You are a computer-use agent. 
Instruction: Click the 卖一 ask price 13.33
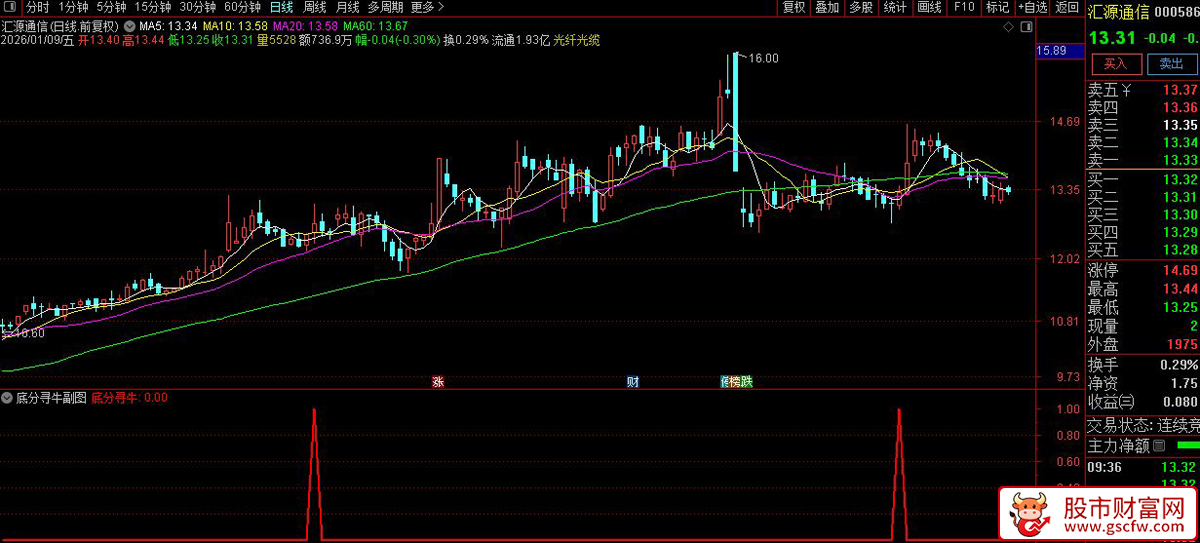point(1180,160)
